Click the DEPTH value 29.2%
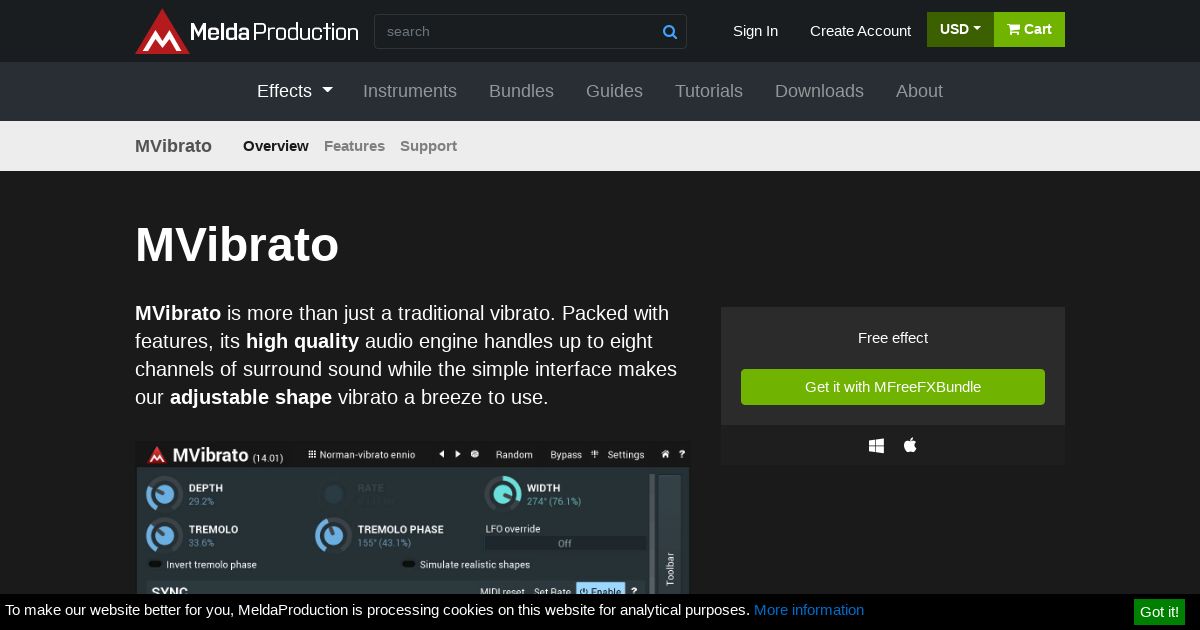This screenshot has height=630, width=1200. click(x=201, y=502)
